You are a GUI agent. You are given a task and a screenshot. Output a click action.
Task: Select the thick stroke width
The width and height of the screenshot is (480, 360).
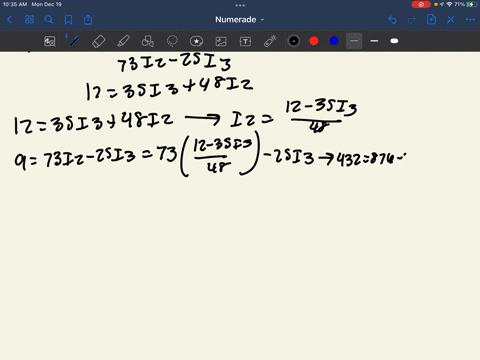coord(394,41)
